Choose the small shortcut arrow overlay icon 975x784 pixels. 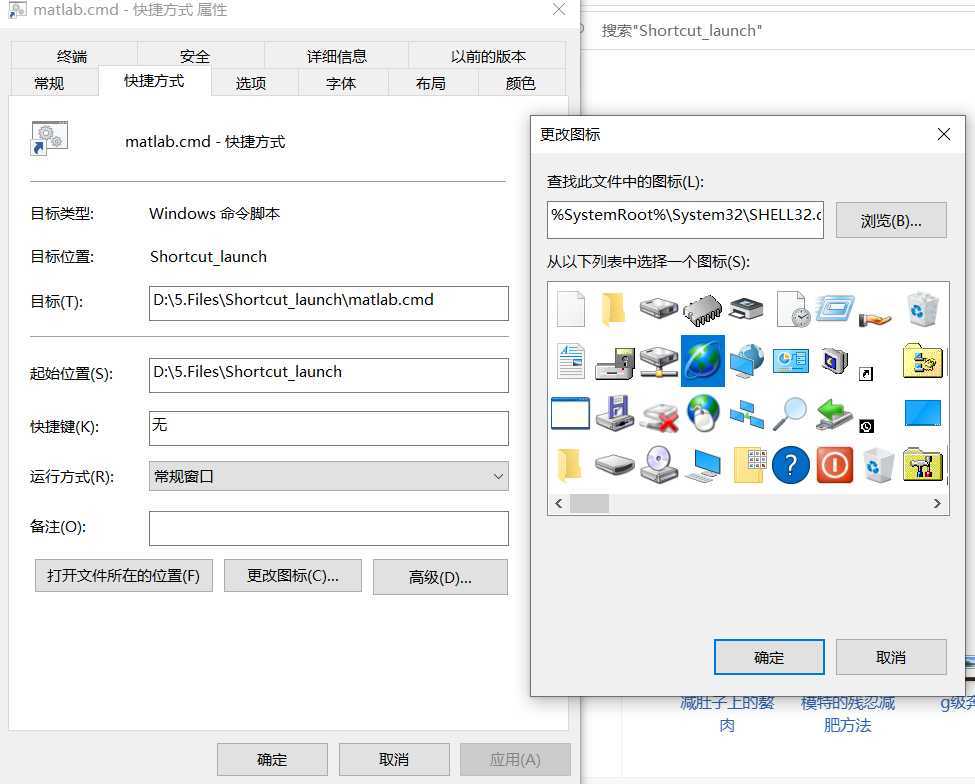pos(866,374)
